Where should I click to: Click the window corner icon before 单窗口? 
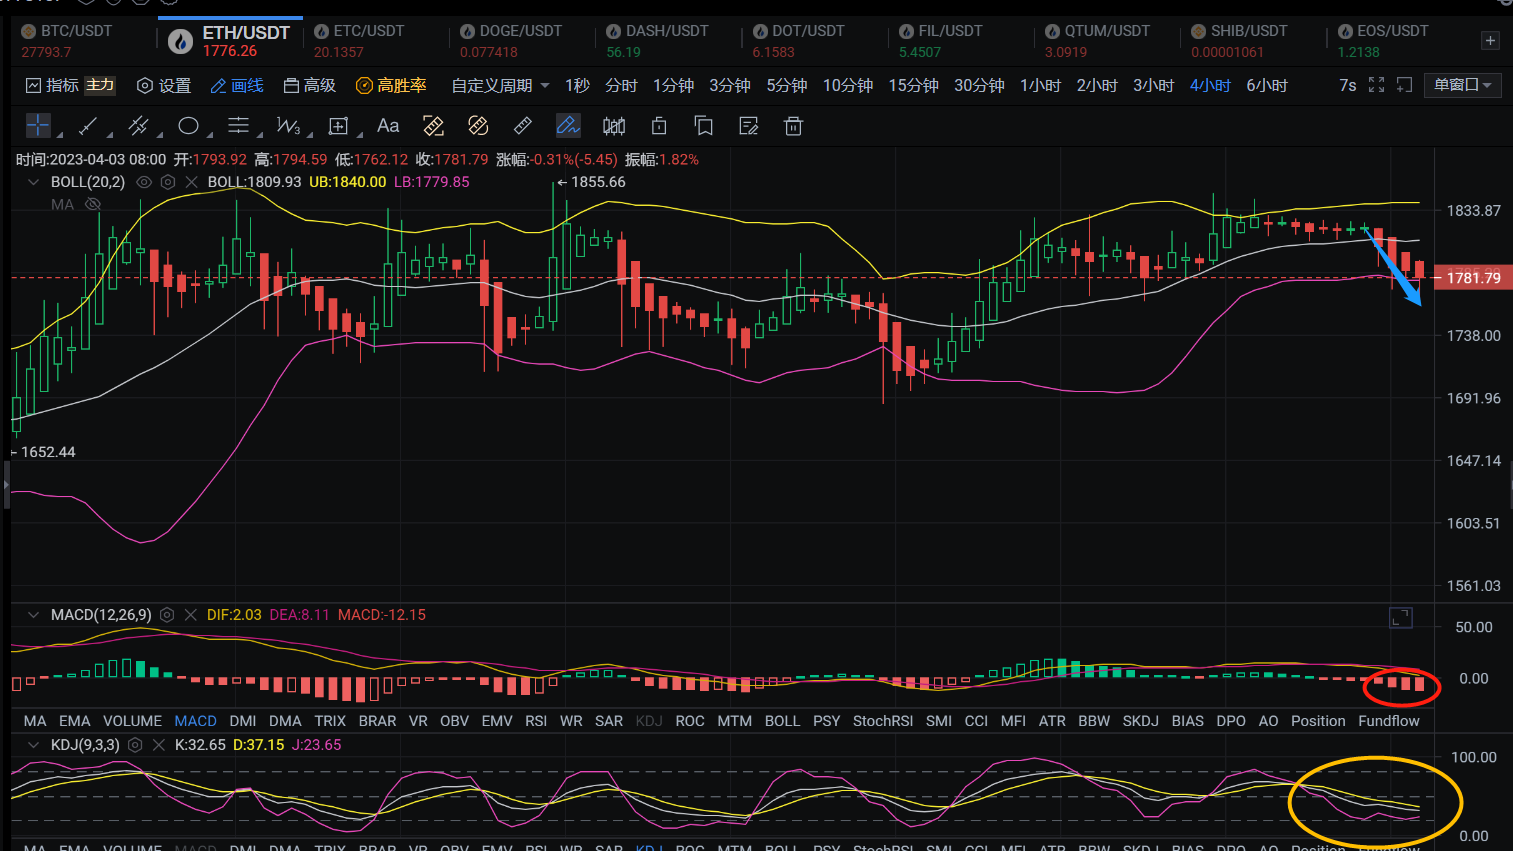coord(1404,85)
